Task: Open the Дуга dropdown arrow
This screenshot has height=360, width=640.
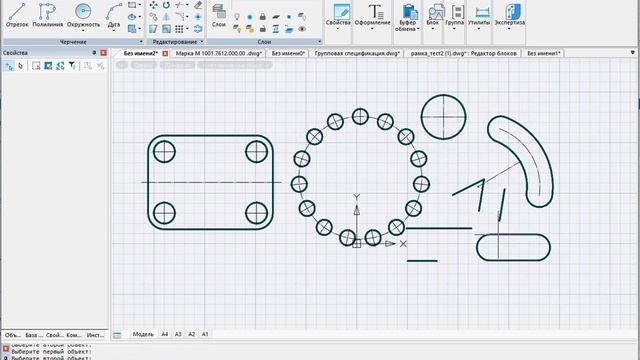Action: [113, 31]
